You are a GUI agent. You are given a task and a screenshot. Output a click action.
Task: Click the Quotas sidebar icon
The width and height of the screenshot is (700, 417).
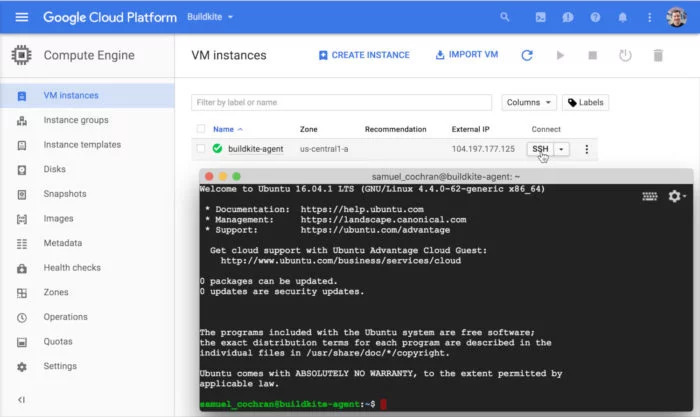click(21, 342)
